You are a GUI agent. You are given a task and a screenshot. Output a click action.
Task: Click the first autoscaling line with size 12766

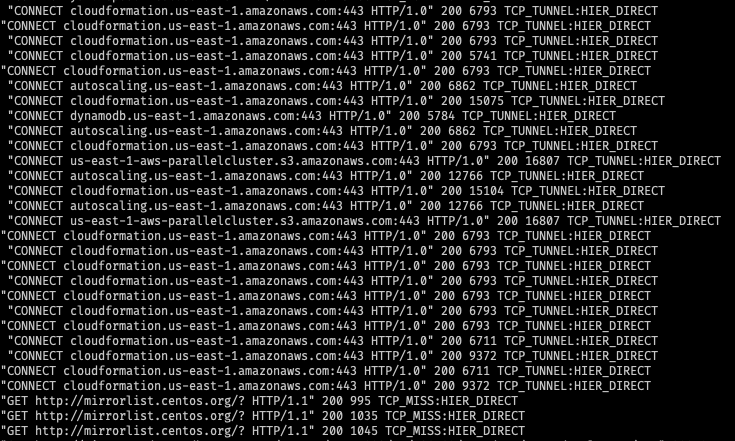[x=325, y=176]
